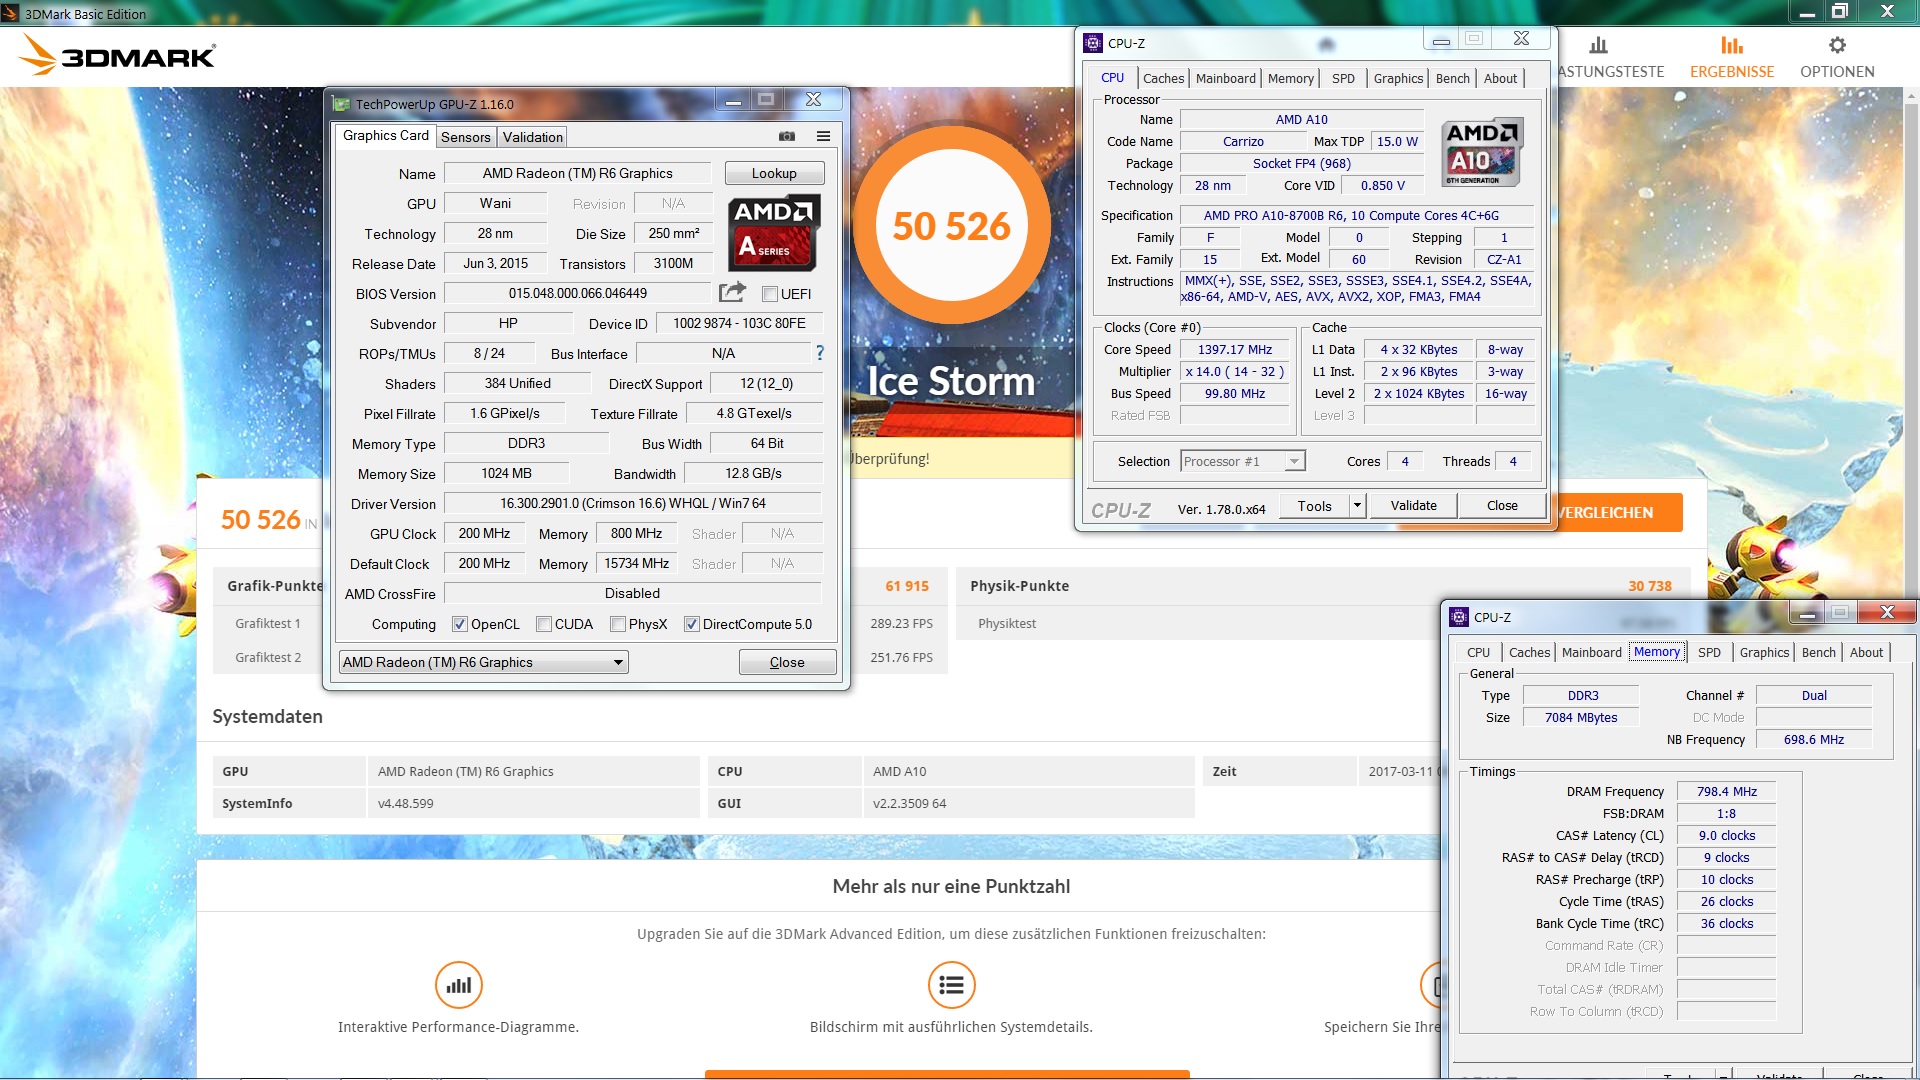Click the AMD A10 logo in CPU-Z
This screenshot has width=1920, height=1080.
pos(1483,153)
